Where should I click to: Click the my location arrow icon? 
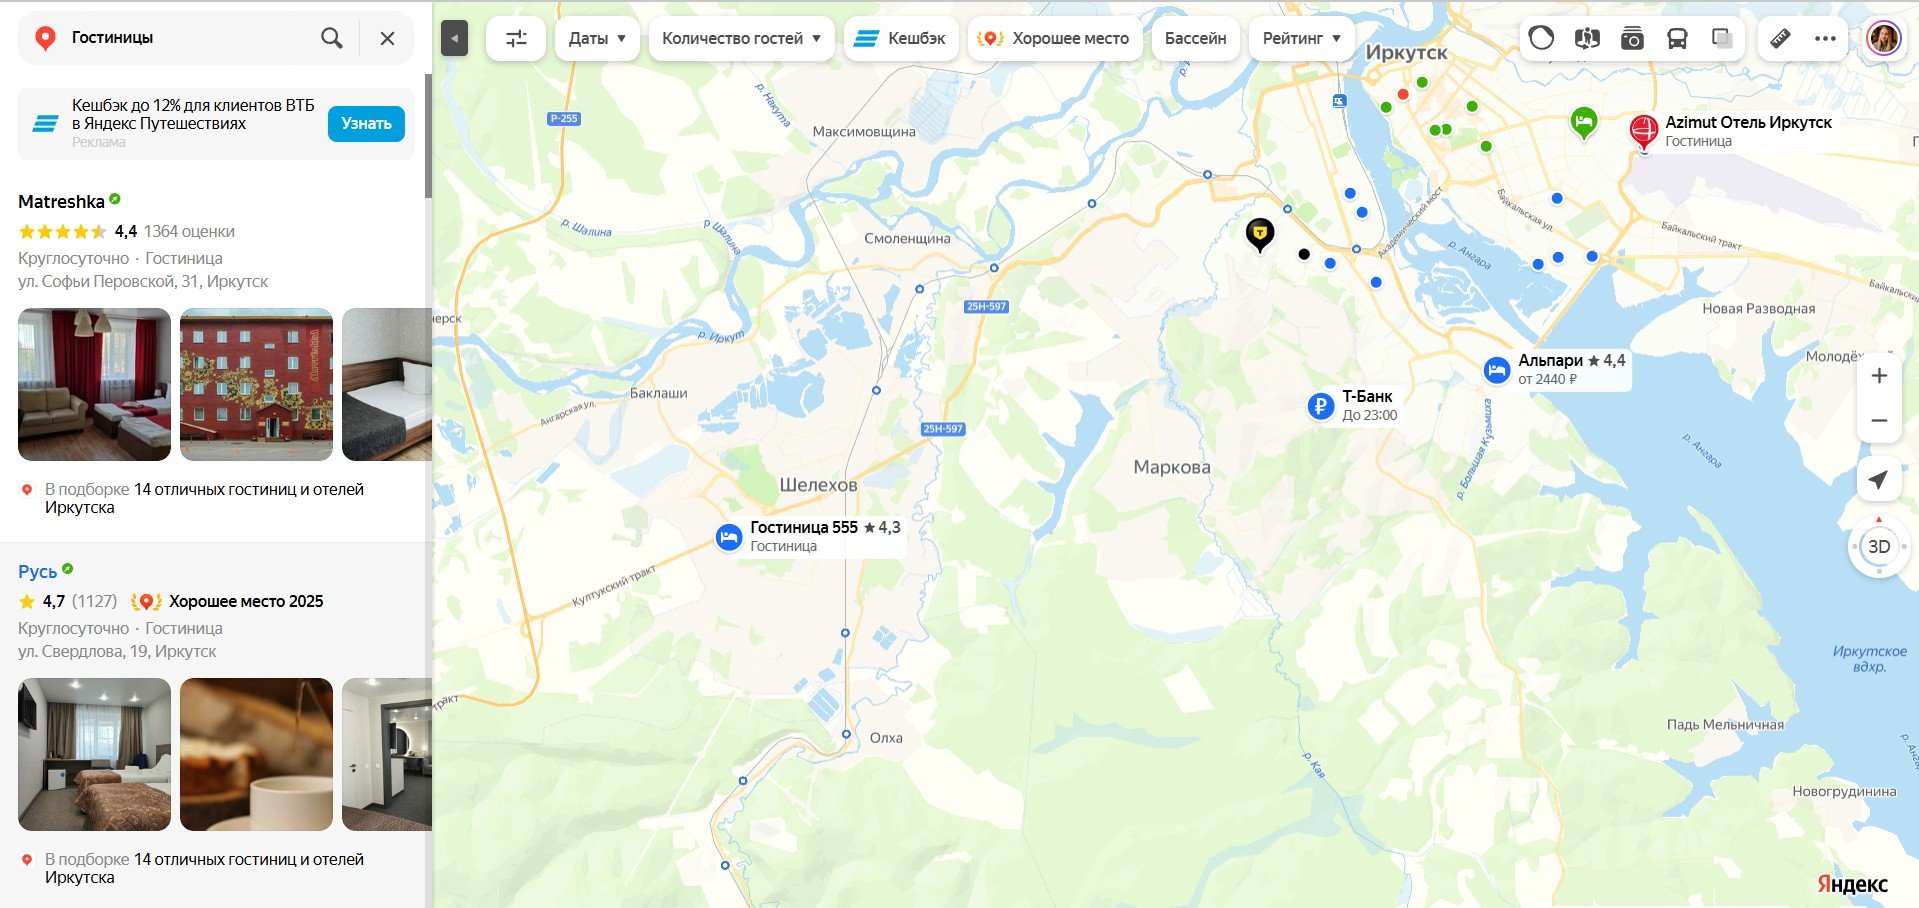pyautogui.click(x=1878, y=480)
